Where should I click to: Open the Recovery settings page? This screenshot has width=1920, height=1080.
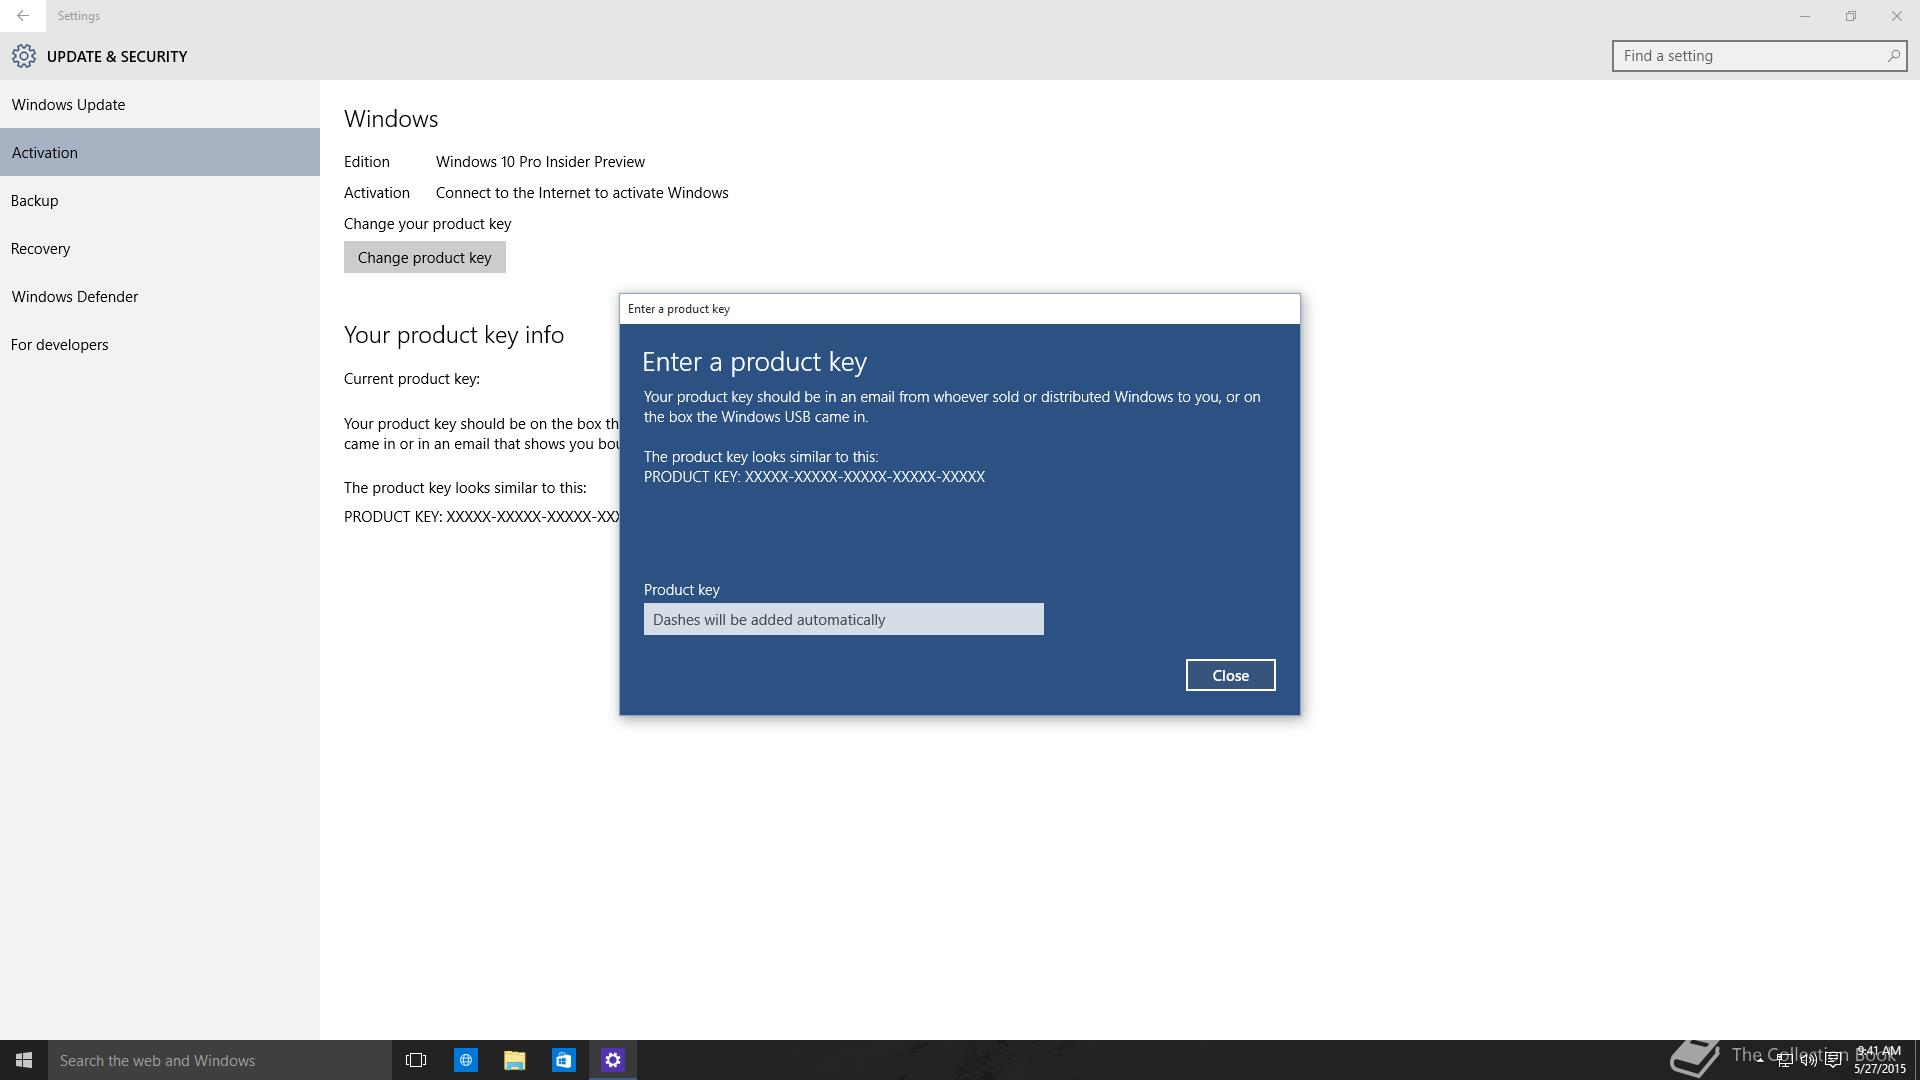click(160, 248)
